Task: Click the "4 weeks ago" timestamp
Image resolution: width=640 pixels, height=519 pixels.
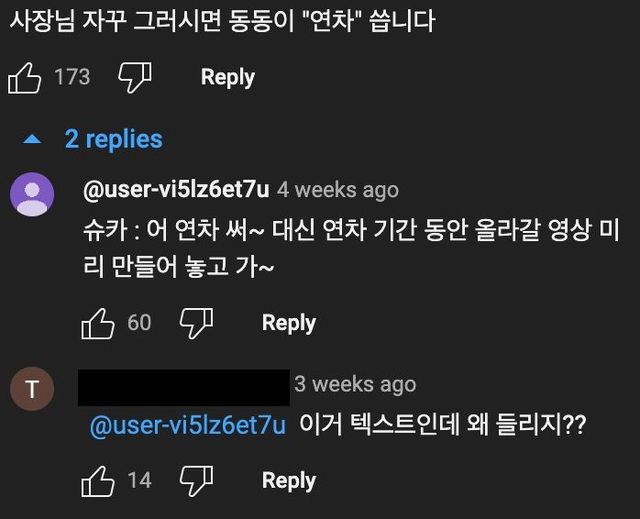Action: click(x=338, y=190)
